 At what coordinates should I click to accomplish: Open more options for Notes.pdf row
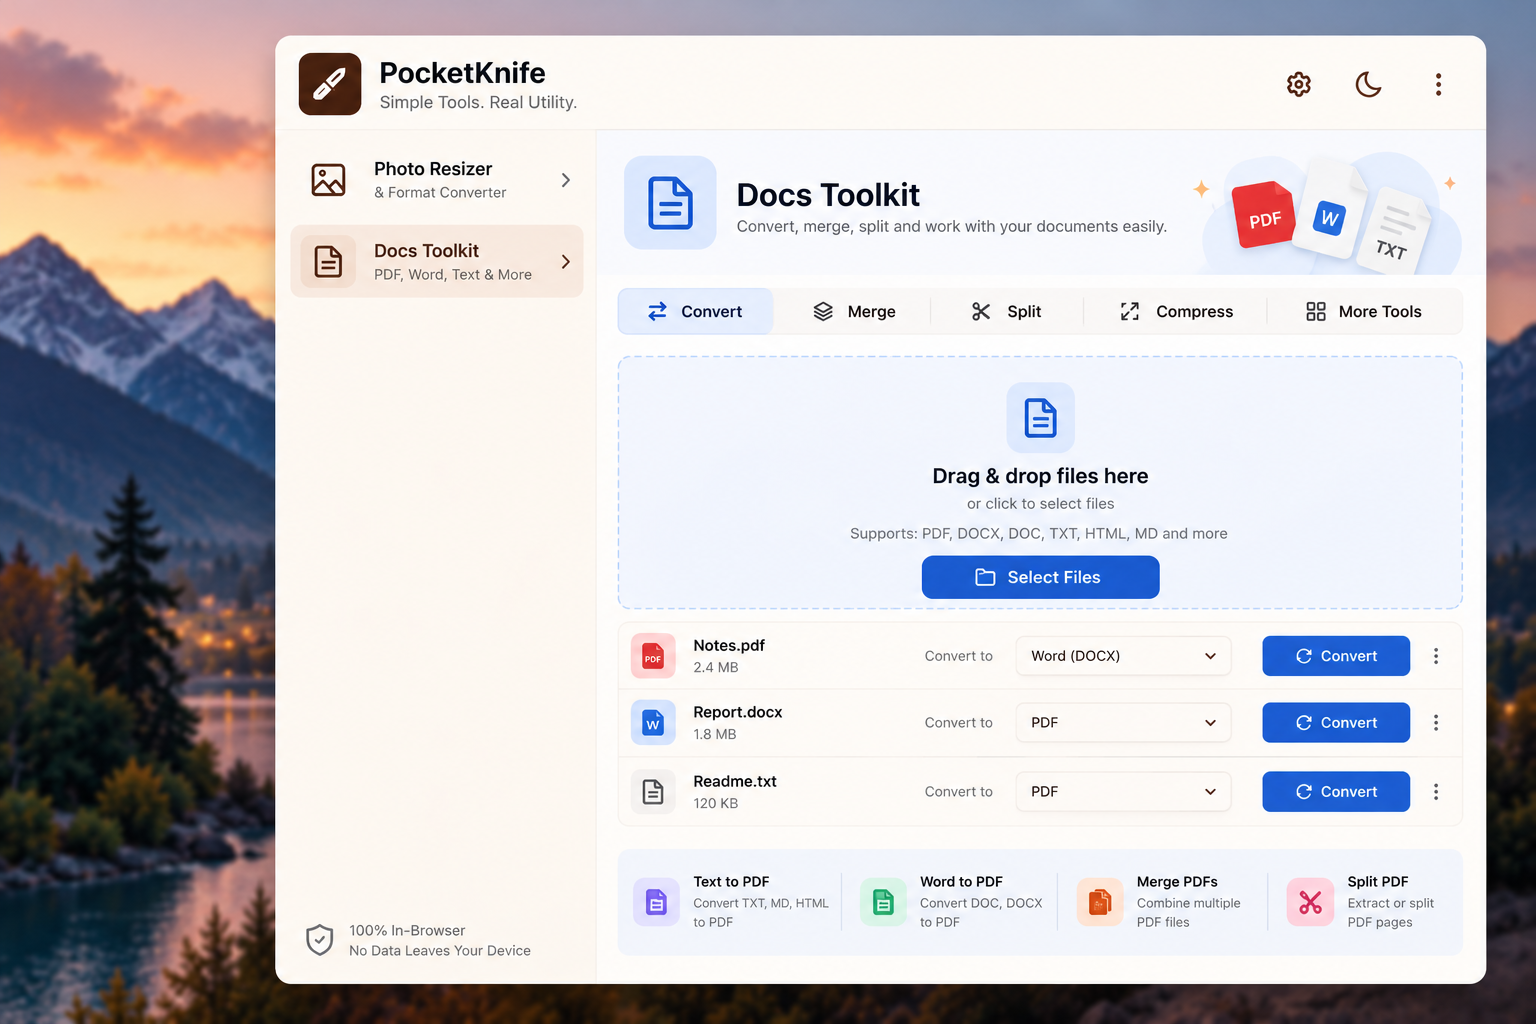[1436, 656]
